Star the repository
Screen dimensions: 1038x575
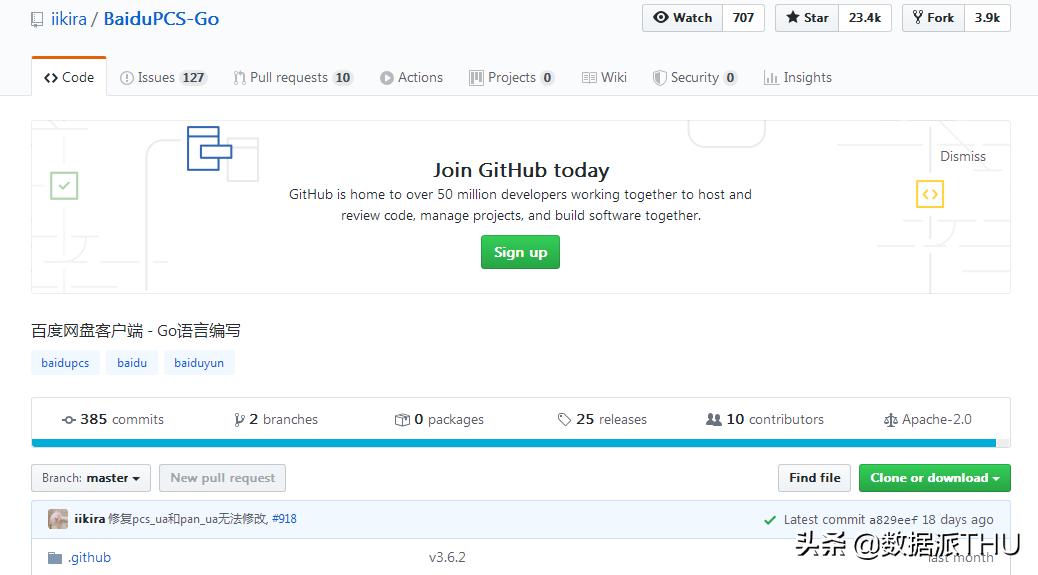click(807, 18)
